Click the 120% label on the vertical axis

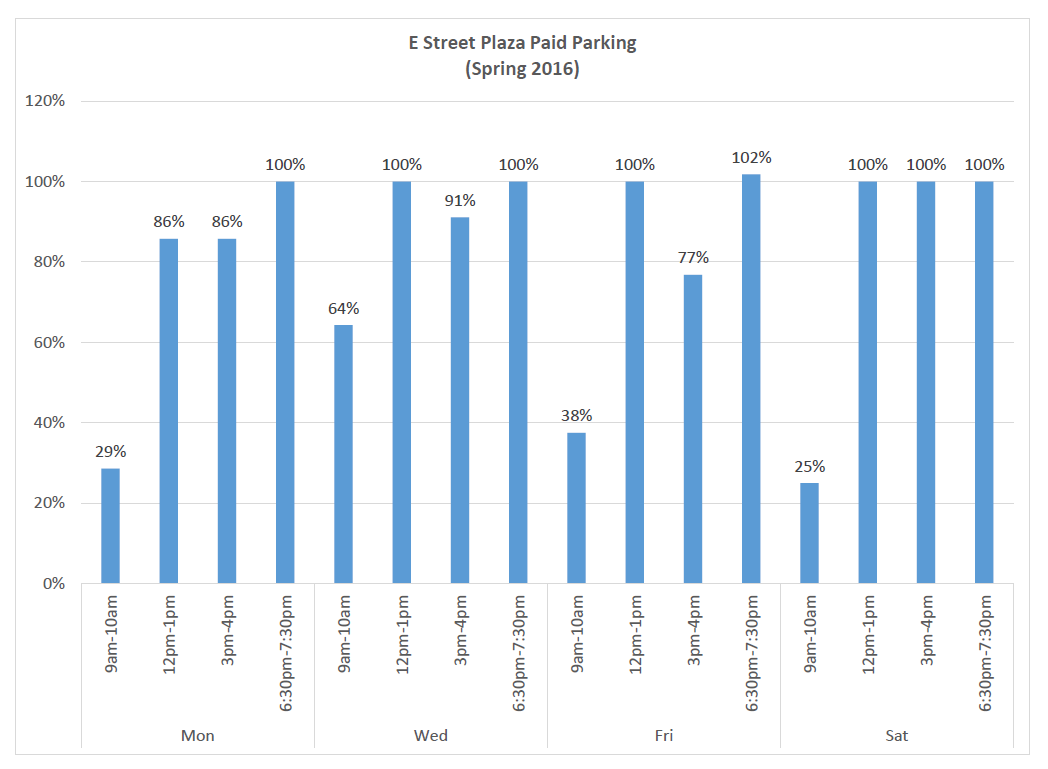pos(47,102)
